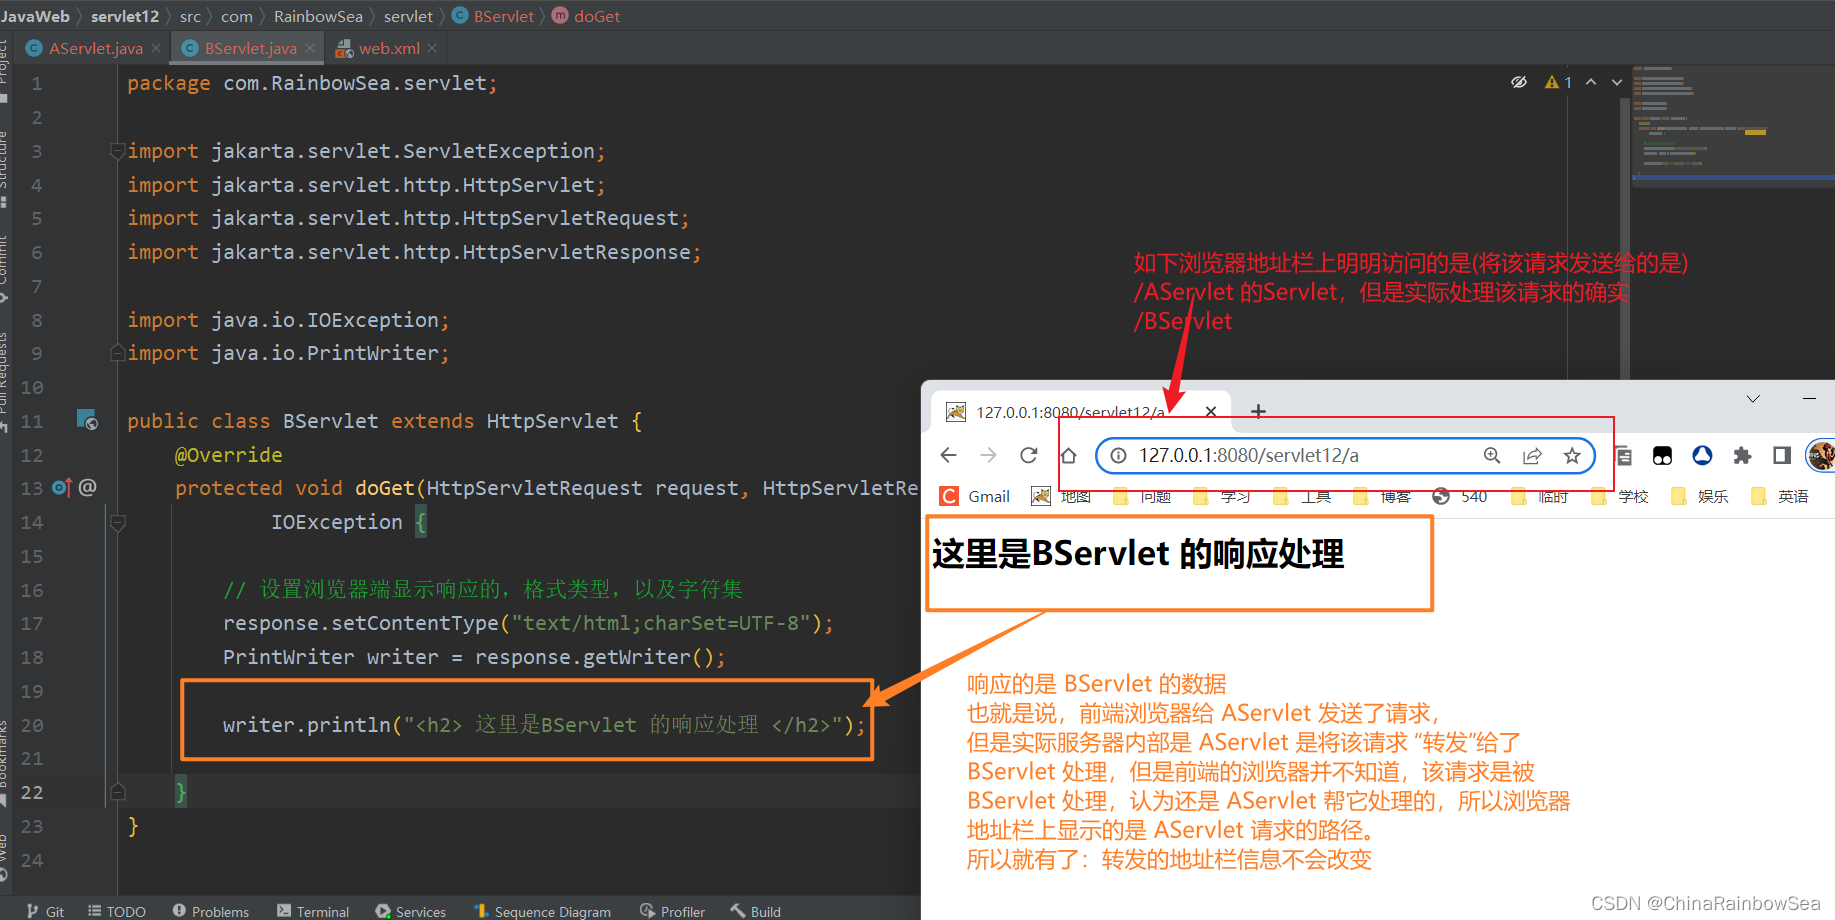Image resolution: width=1835 pixels, height=920 pixels.
Task: Click the fold end marker on line 9
Action: (117, 353)
